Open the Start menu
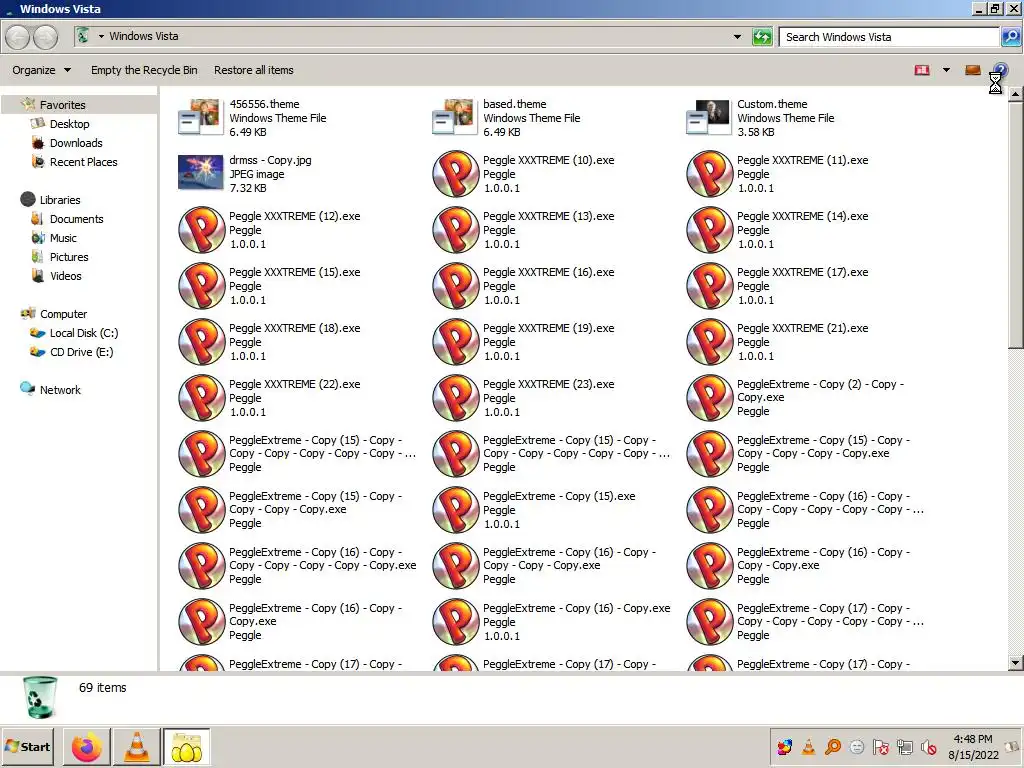 click(x=27, y=747)
